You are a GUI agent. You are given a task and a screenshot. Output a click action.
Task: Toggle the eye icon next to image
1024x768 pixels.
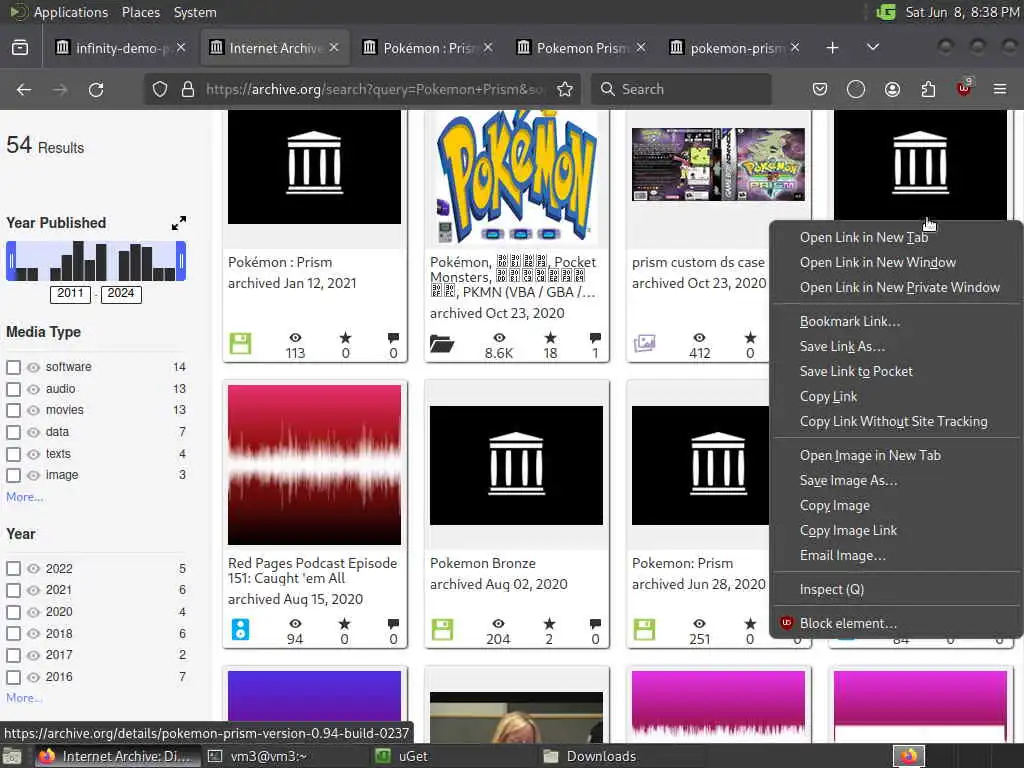(33, 475)
